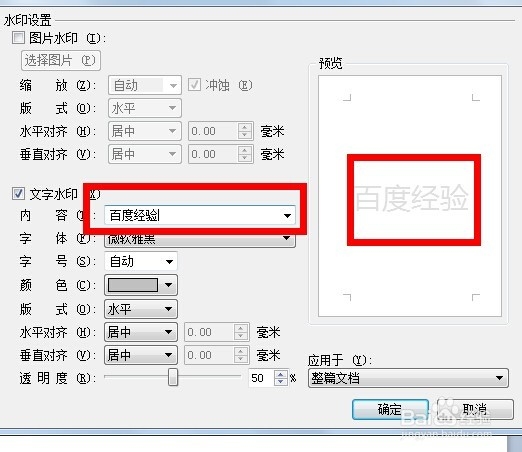Click the 选择图片 button

coord(61,60)
